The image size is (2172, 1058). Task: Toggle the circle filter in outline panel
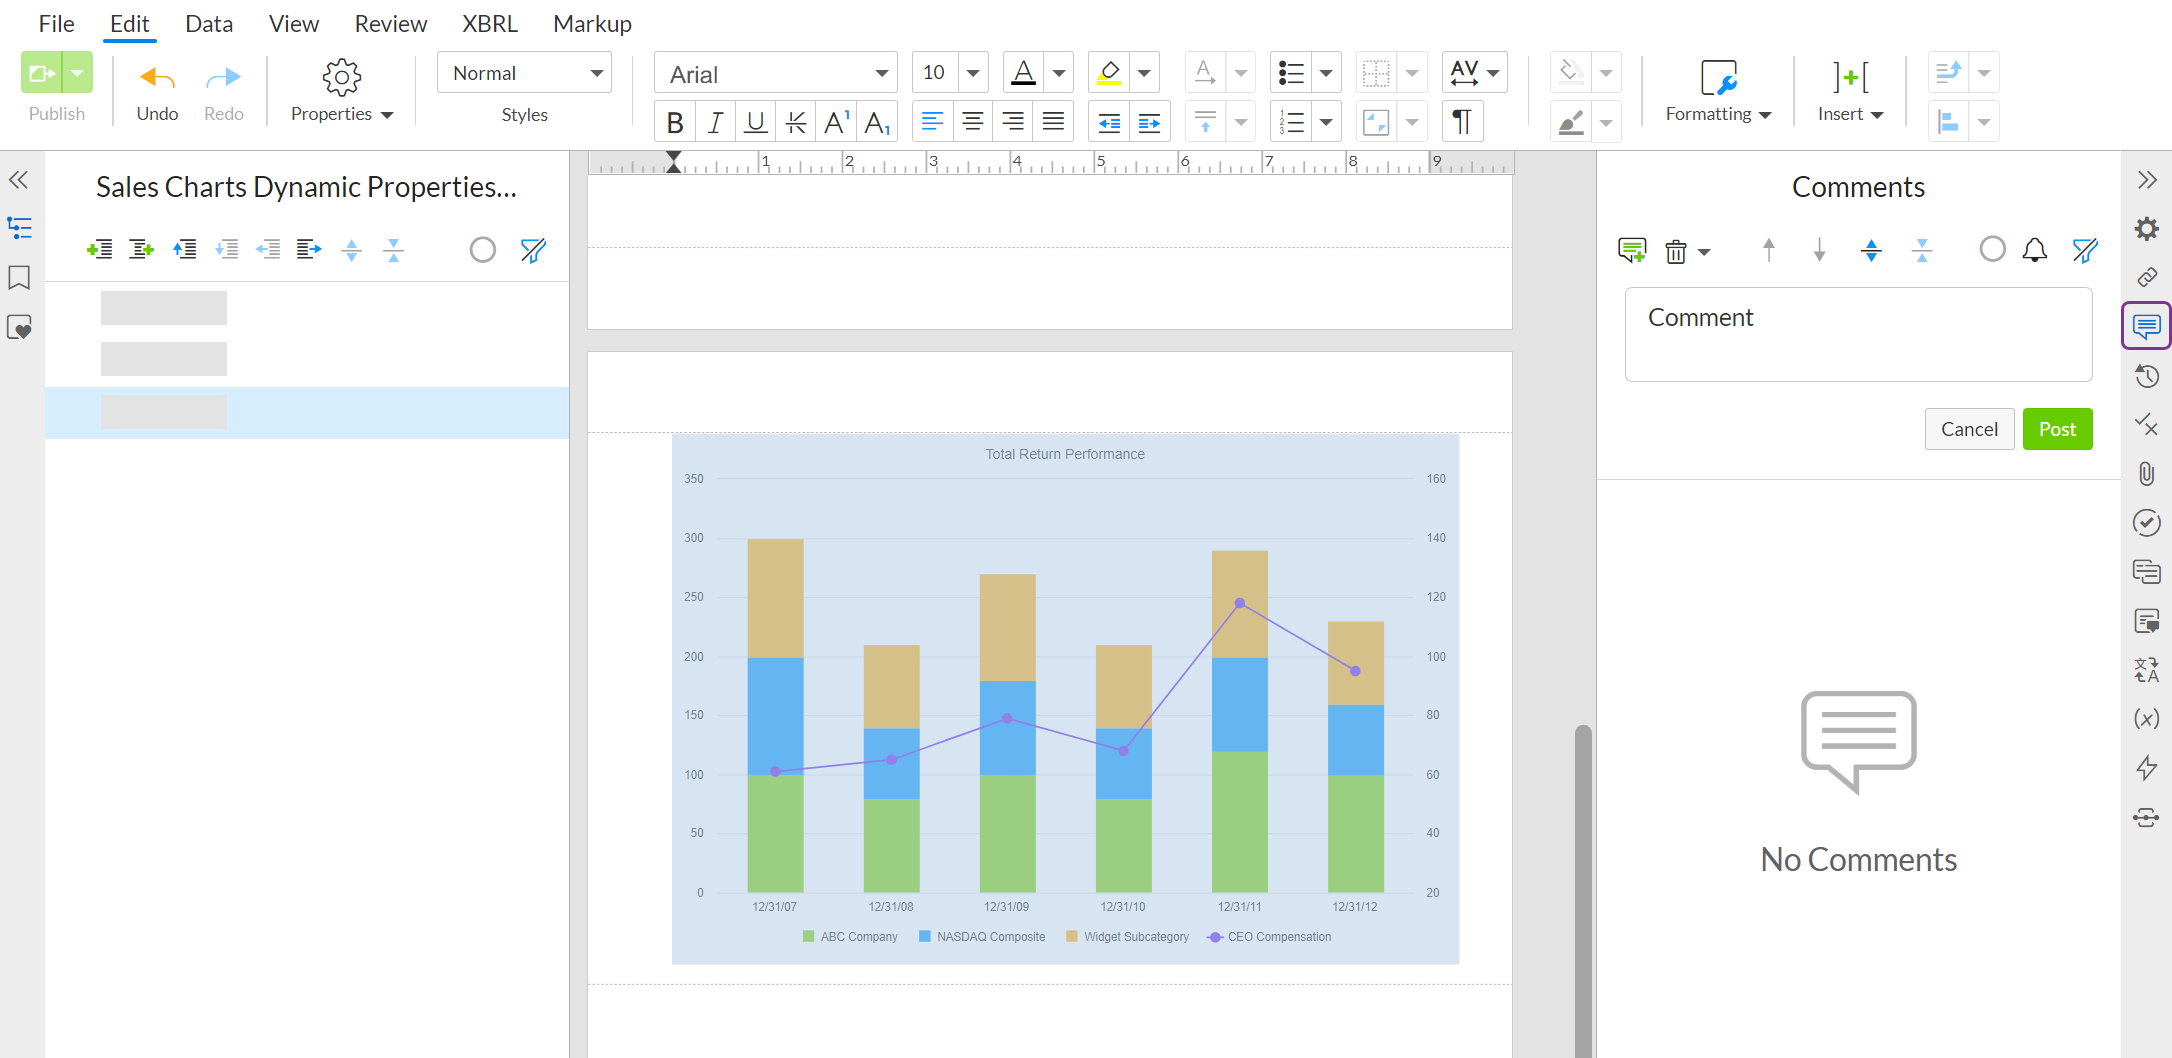[482, 250]
